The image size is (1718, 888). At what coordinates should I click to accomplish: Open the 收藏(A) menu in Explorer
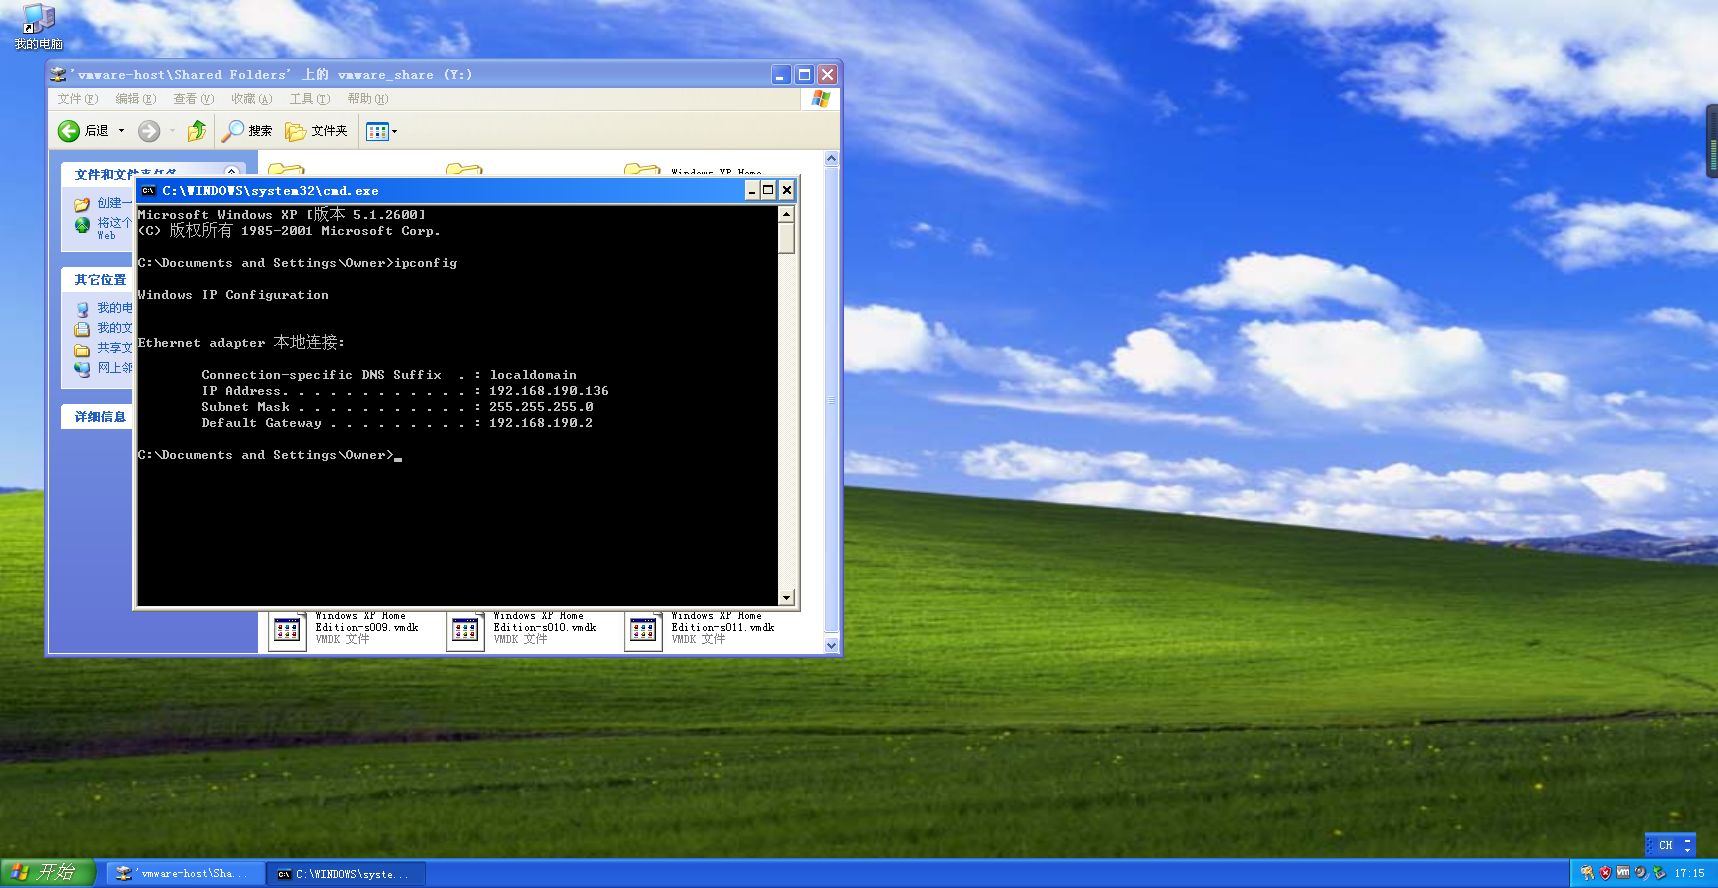click(251, 99)
